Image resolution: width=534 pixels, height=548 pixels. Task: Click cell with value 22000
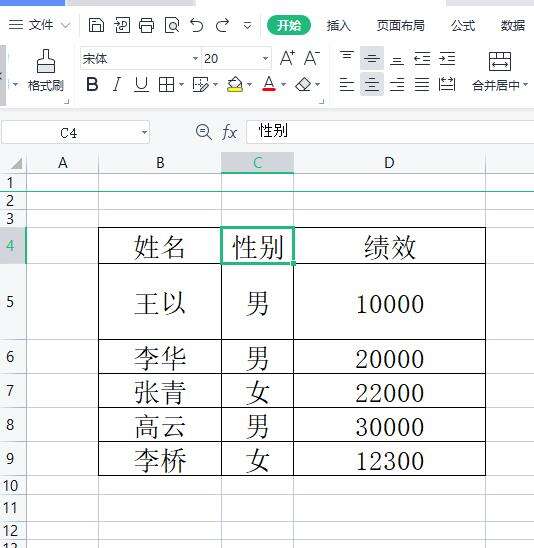click(x=390, y=391)
